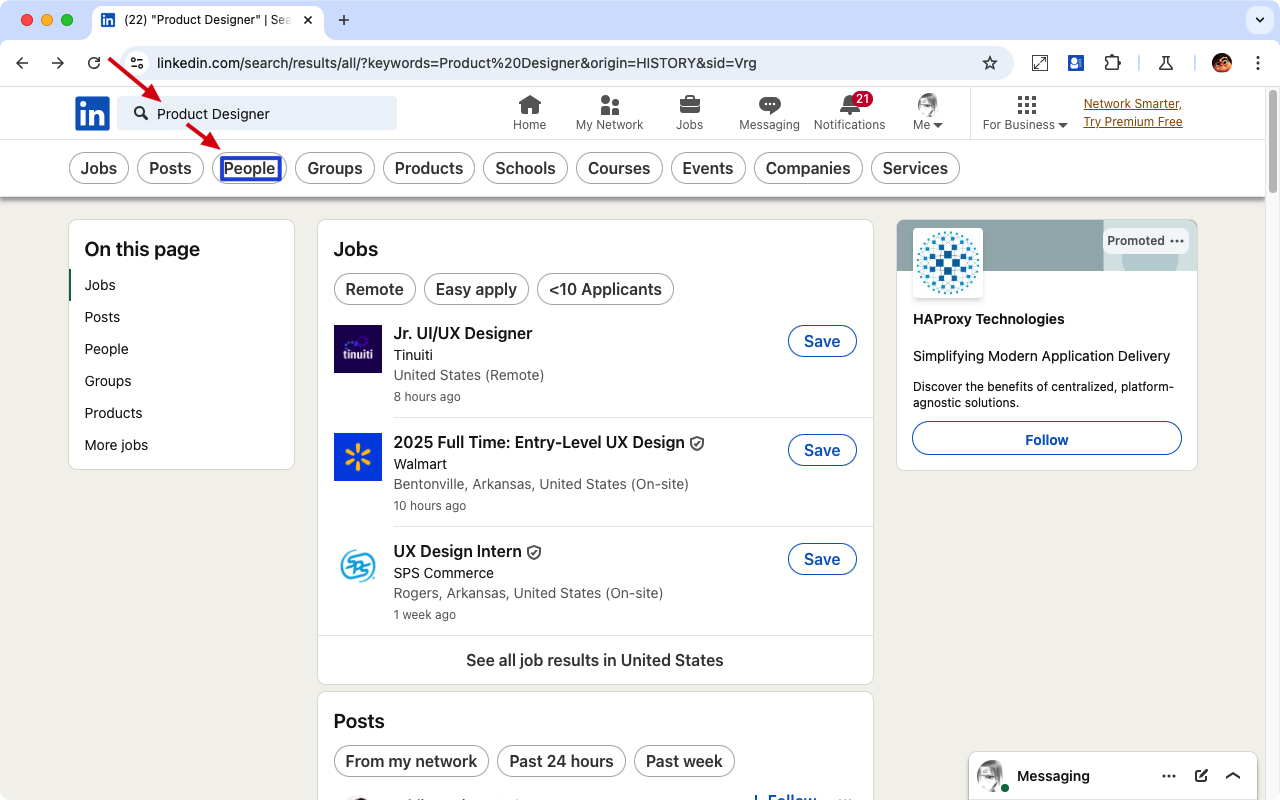Select the Posts filter tab
The width and height of the screenshot is (1280, 800).
point(170,168)
